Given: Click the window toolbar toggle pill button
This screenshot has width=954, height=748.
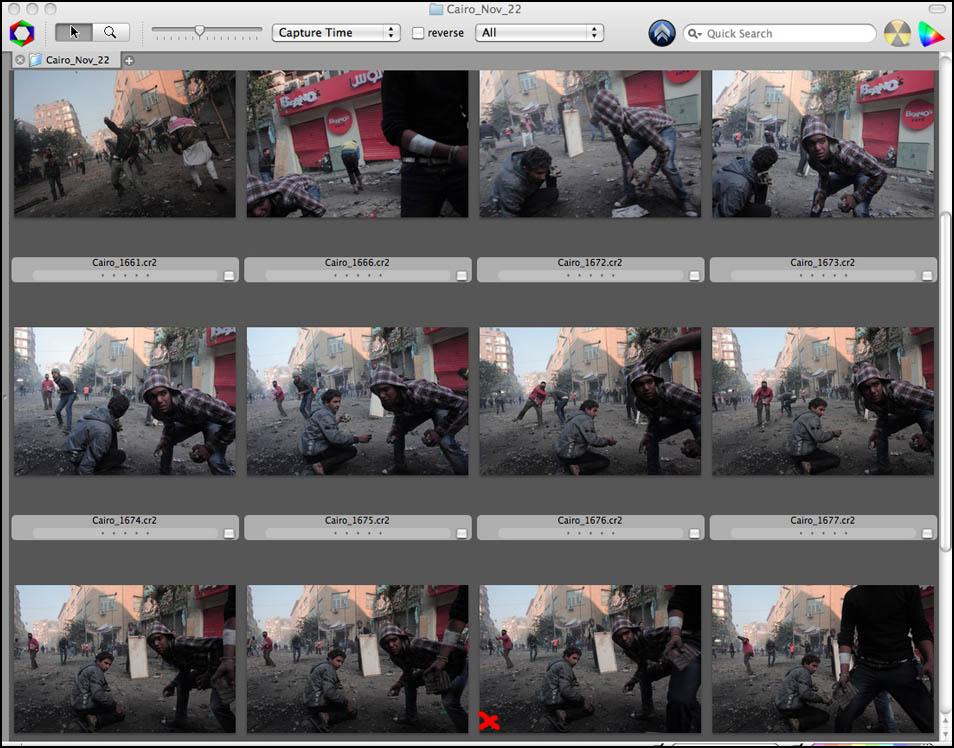Looking at the screenshot, I should [937, 9].
